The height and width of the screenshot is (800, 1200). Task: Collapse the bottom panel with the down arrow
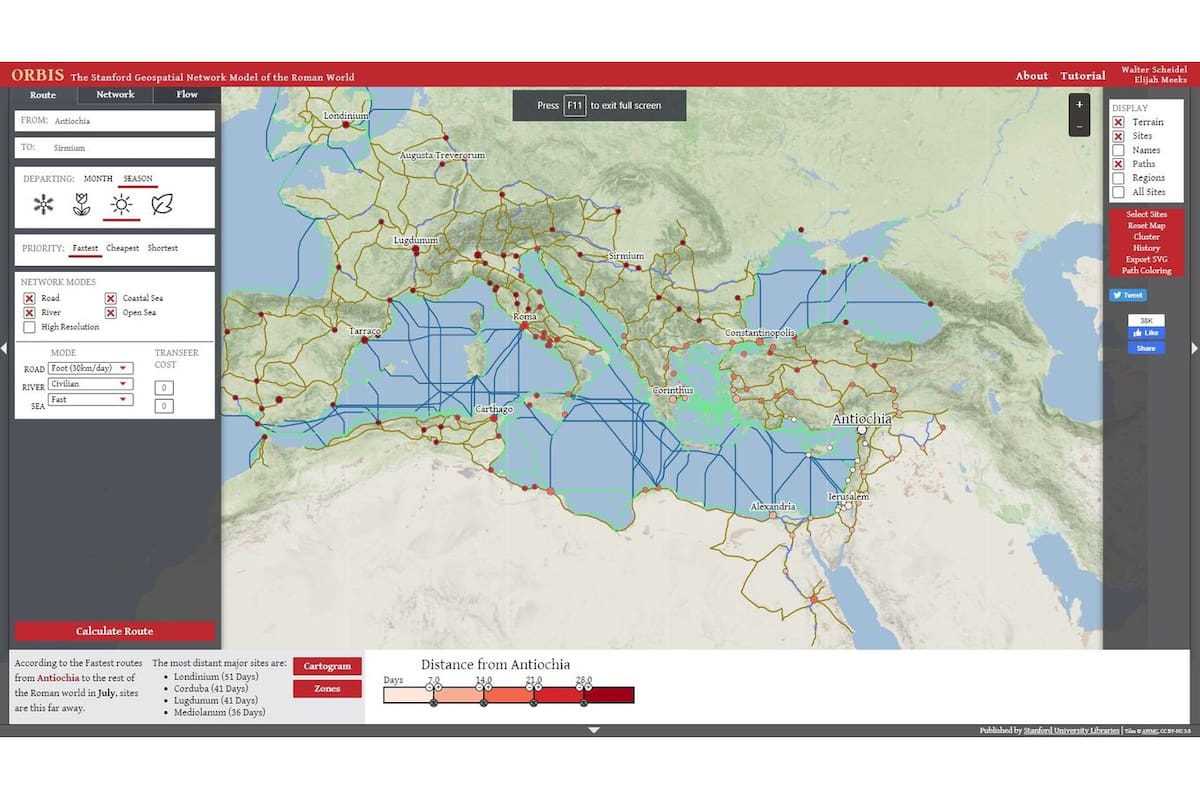pyautogui.click(x=594, y=730)
